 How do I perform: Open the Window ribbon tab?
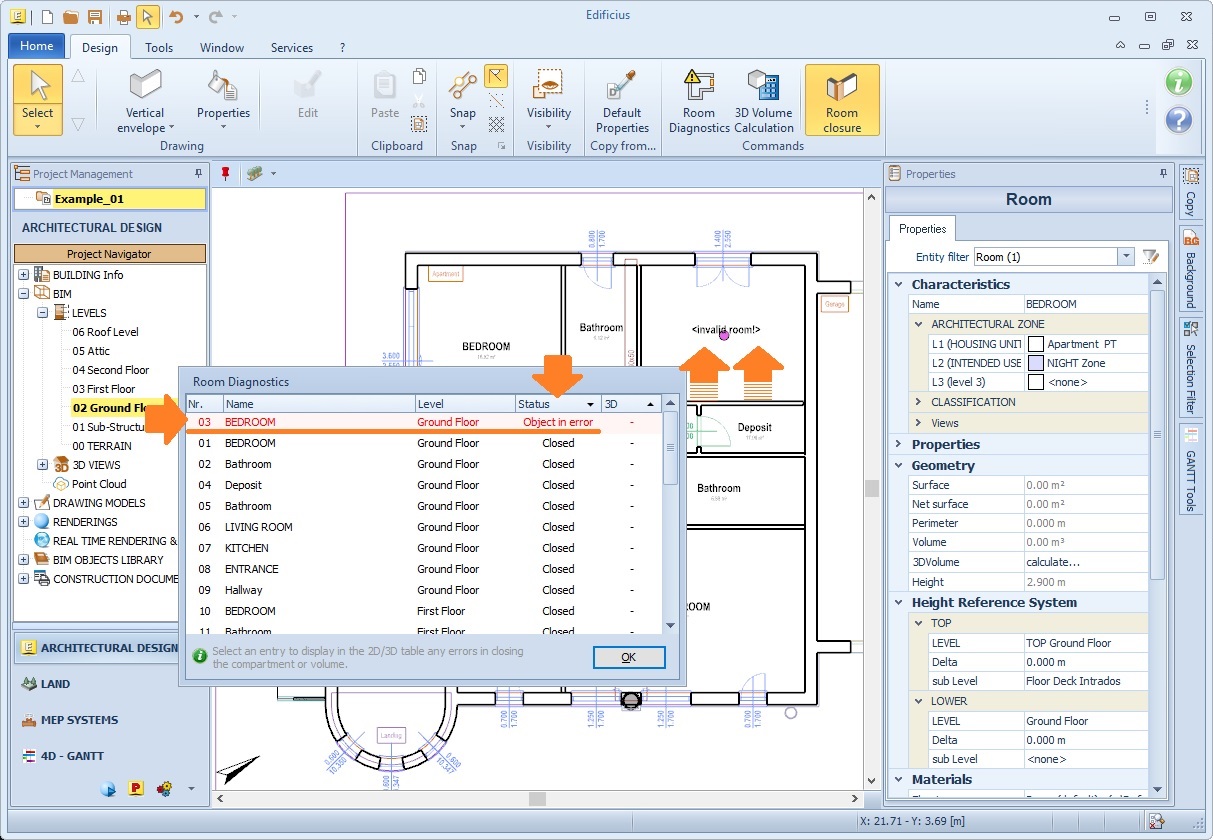pos(222,47)
